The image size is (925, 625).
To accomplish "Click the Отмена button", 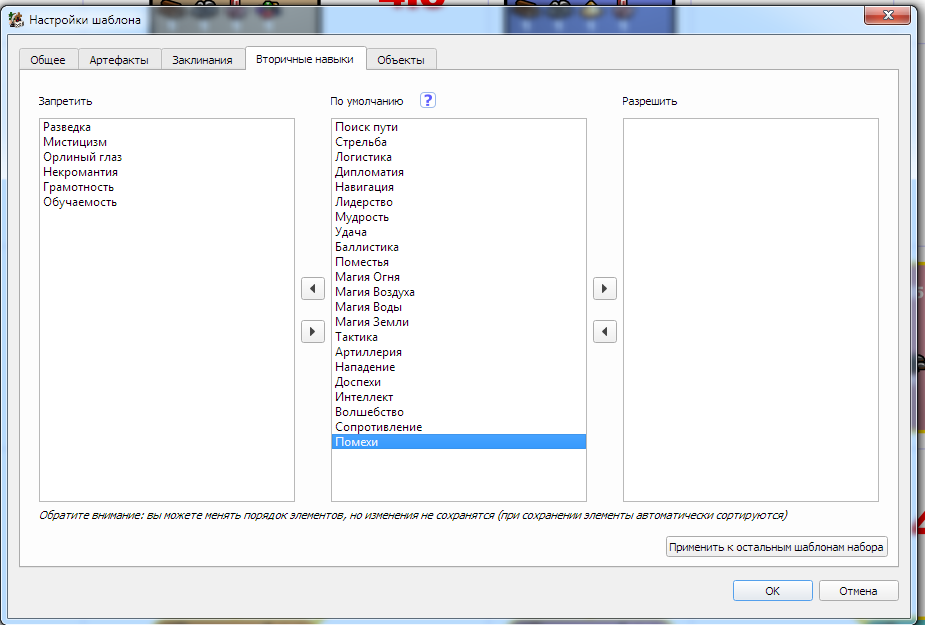I will (x=858, y=591).
